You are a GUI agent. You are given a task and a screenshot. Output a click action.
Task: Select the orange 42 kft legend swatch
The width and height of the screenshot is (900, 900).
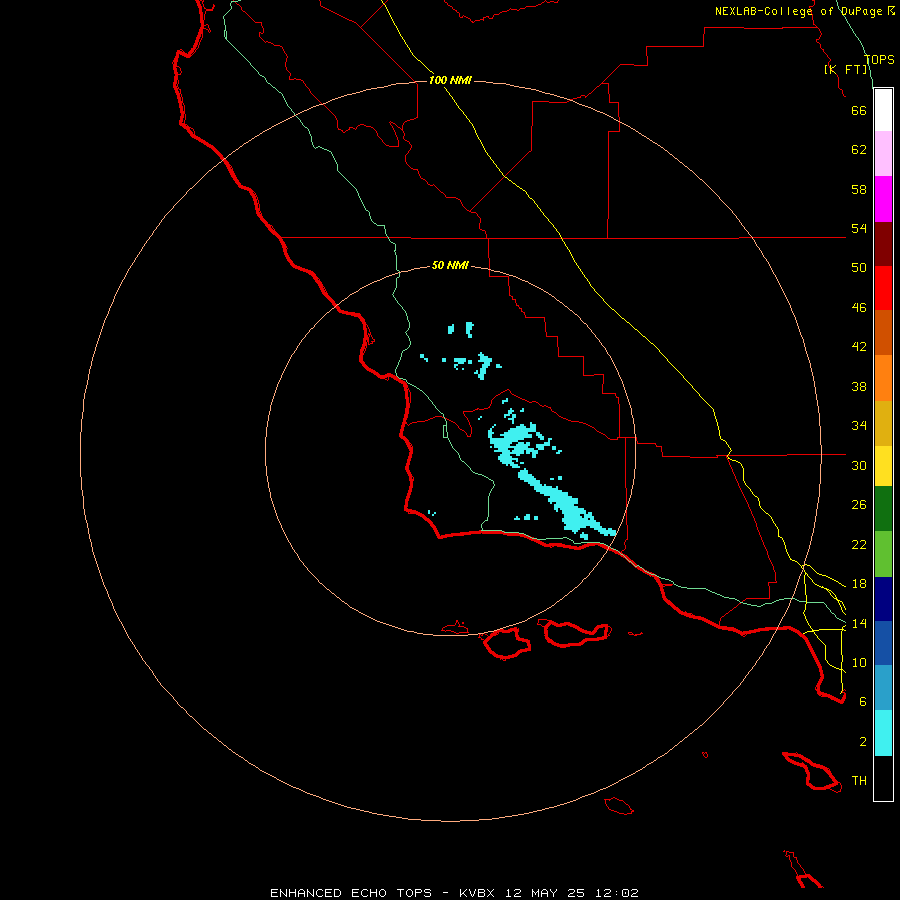coord(883,378)
